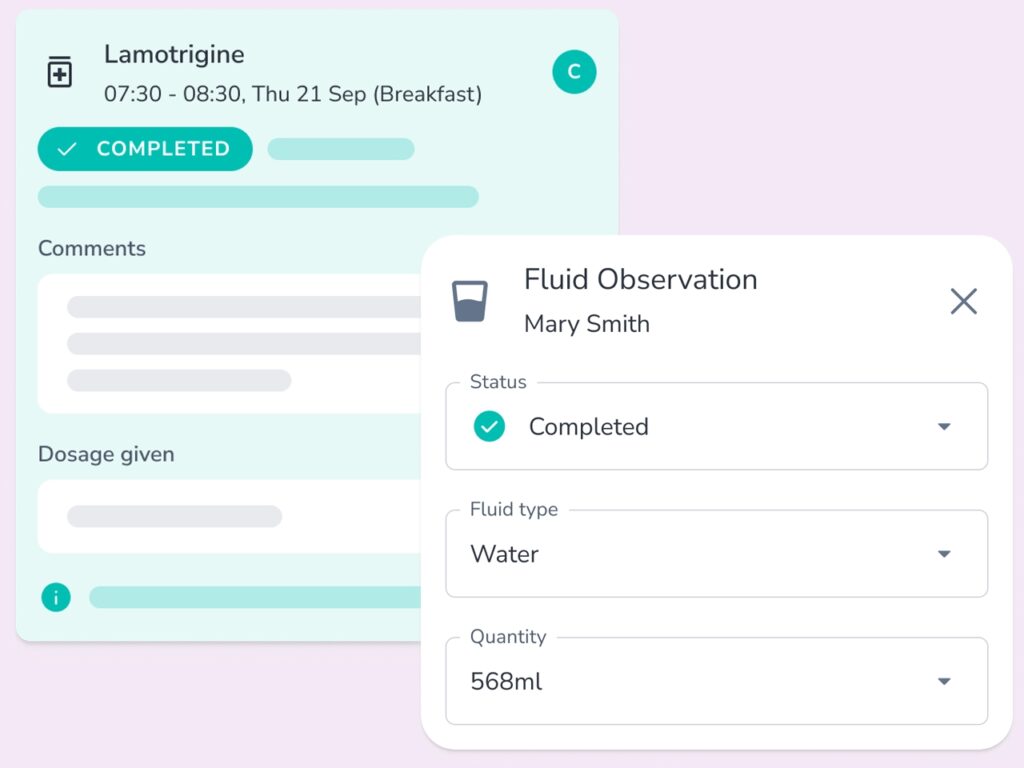Click the green Completed checkmark status icon
1024x768 pixels.
pos(489,427)
